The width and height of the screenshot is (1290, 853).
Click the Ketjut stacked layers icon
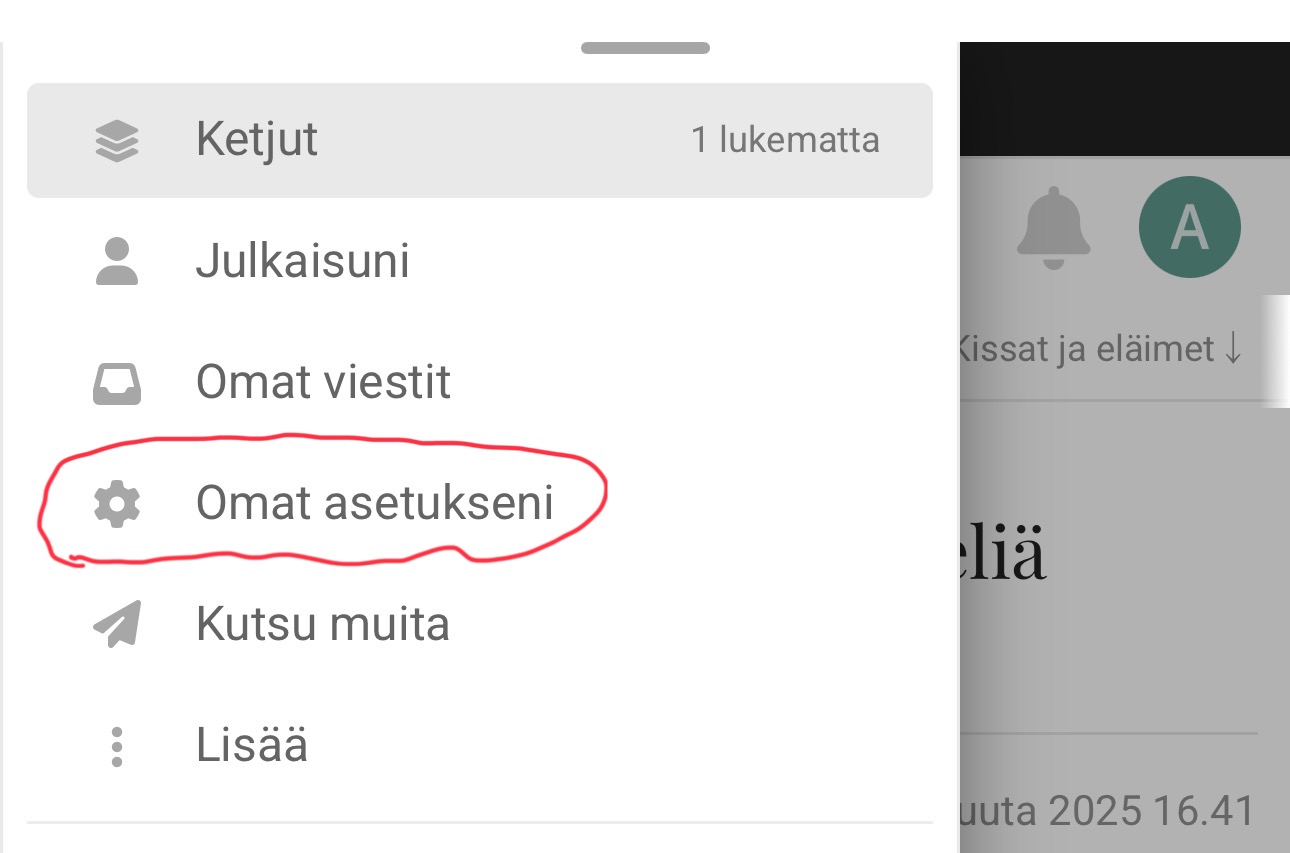pyautogui.click(x=117, y=141)
